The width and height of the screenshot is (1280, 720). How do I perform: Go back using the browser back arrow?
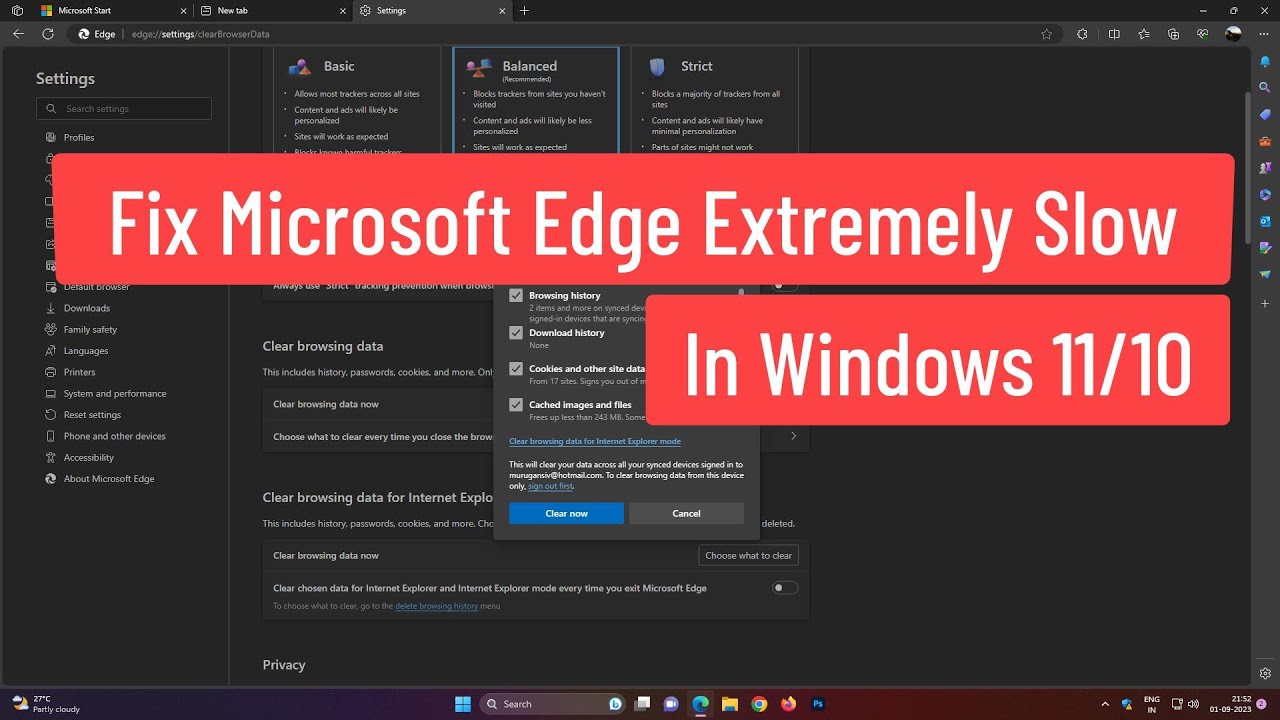(x=18, y=34)
